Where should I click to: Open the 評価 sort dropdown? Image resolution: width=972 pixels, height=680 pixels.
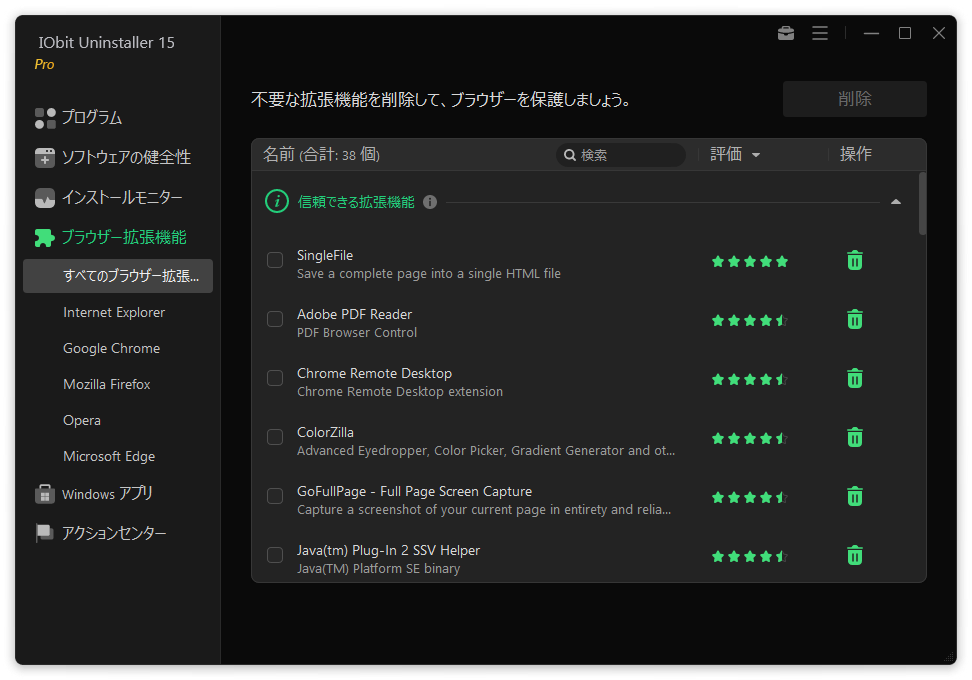click(735, 155)
